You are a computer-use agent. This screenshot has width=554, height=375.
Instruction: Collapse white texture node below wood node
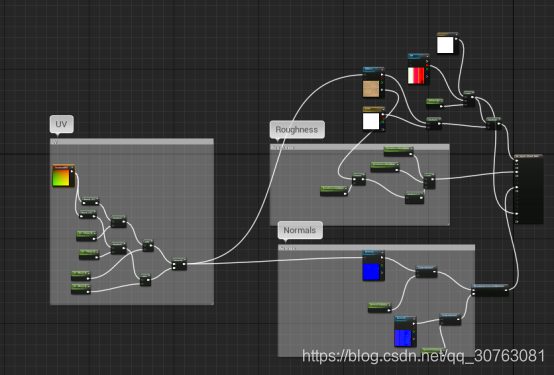(383, 109)
